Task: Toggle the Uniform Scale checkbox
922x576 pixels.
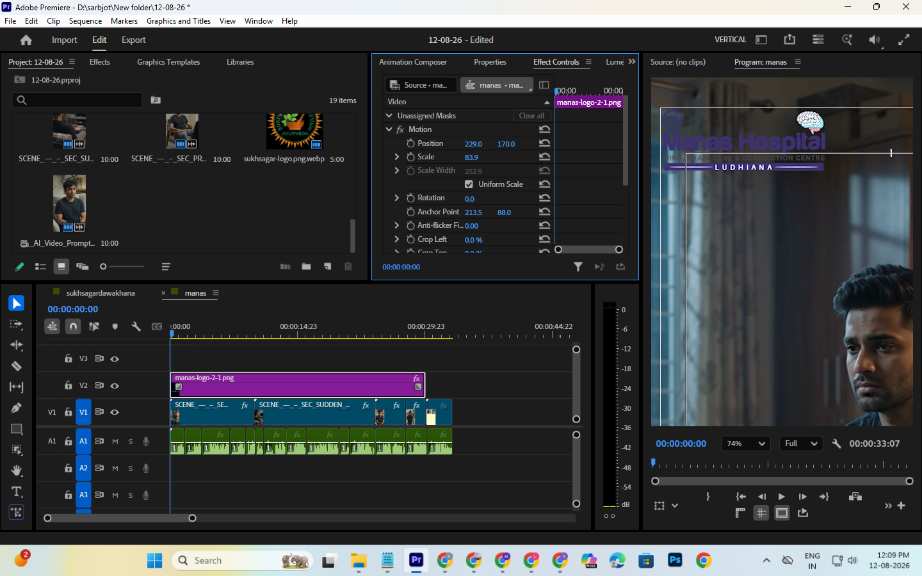Action: (x=469, y=184)
